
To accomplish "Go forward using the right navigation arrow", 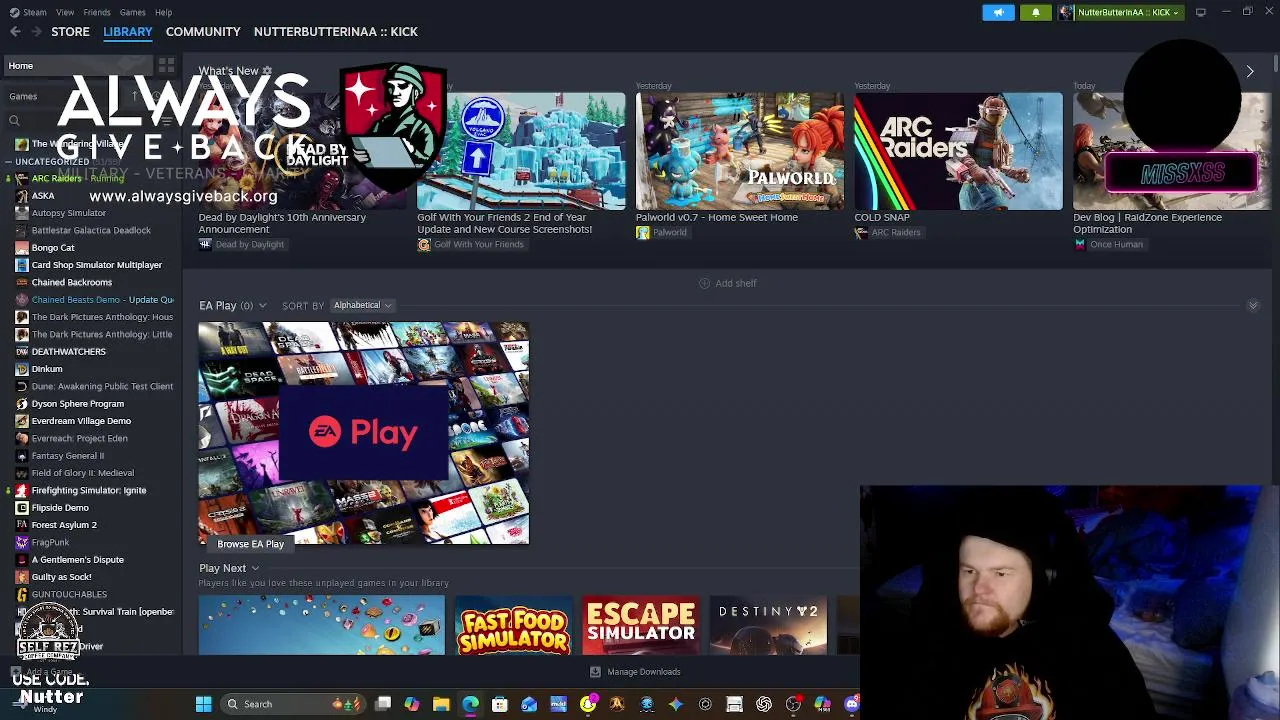I will click(37, 32).
